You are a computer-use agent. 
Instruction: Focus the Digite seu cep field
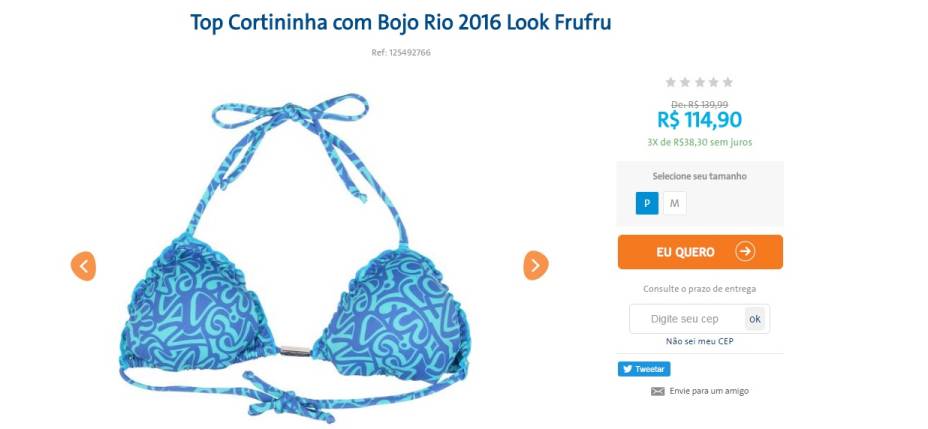coord(687,319)
